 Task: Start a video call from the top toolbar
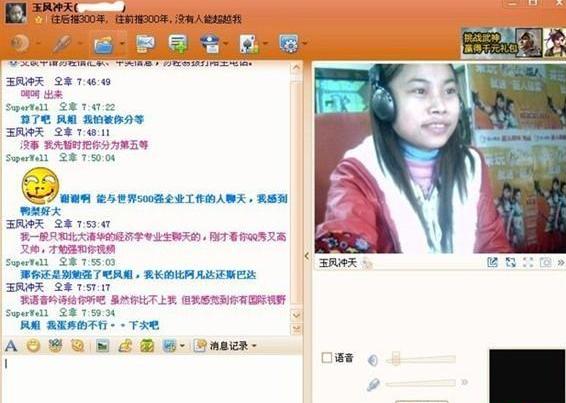(x=19, y=43)
